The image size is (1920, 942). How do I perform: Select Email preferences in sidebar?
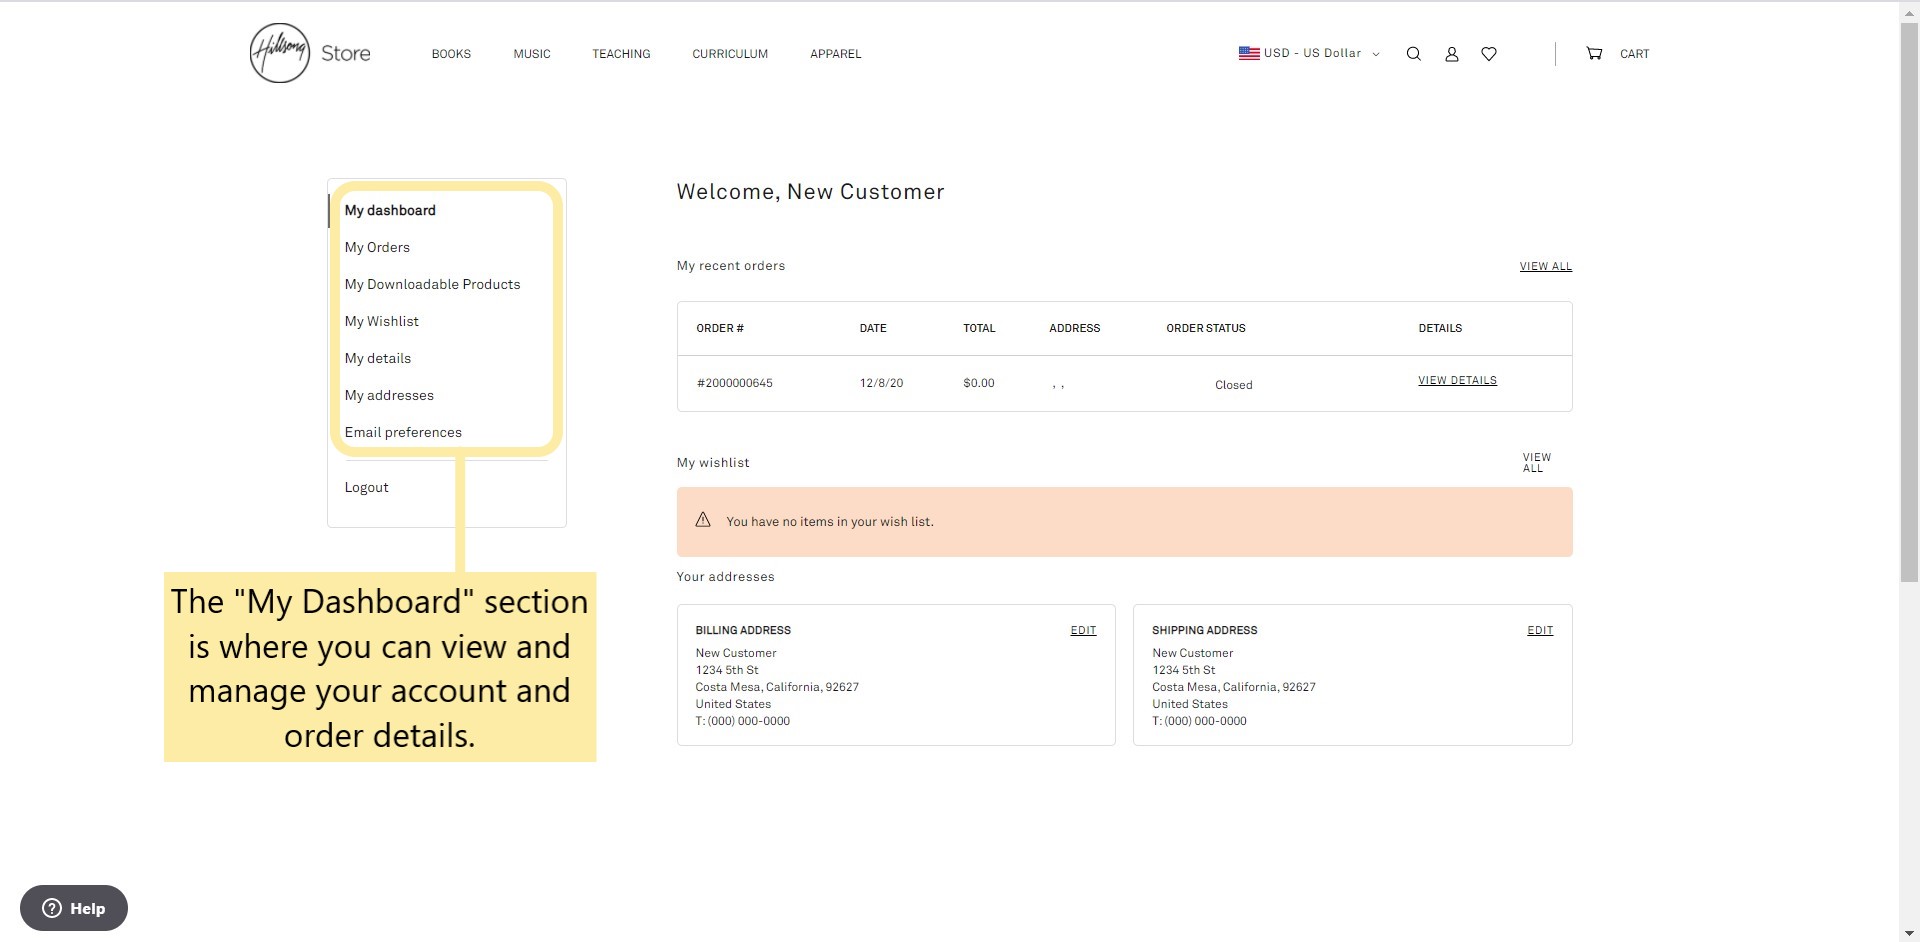[403, 432]
